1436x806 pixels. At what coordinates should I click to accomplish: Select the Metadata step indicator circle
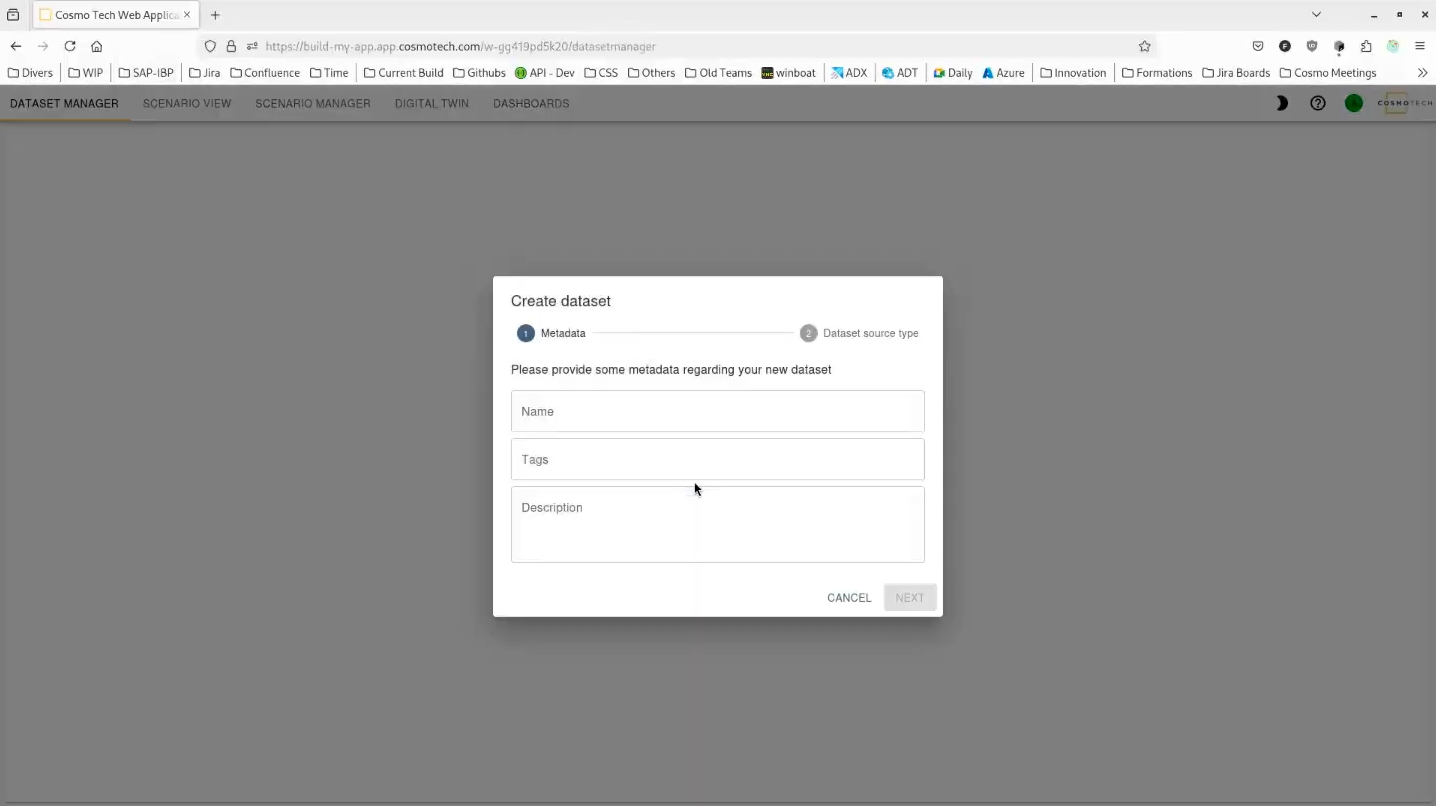pos(525,333)
